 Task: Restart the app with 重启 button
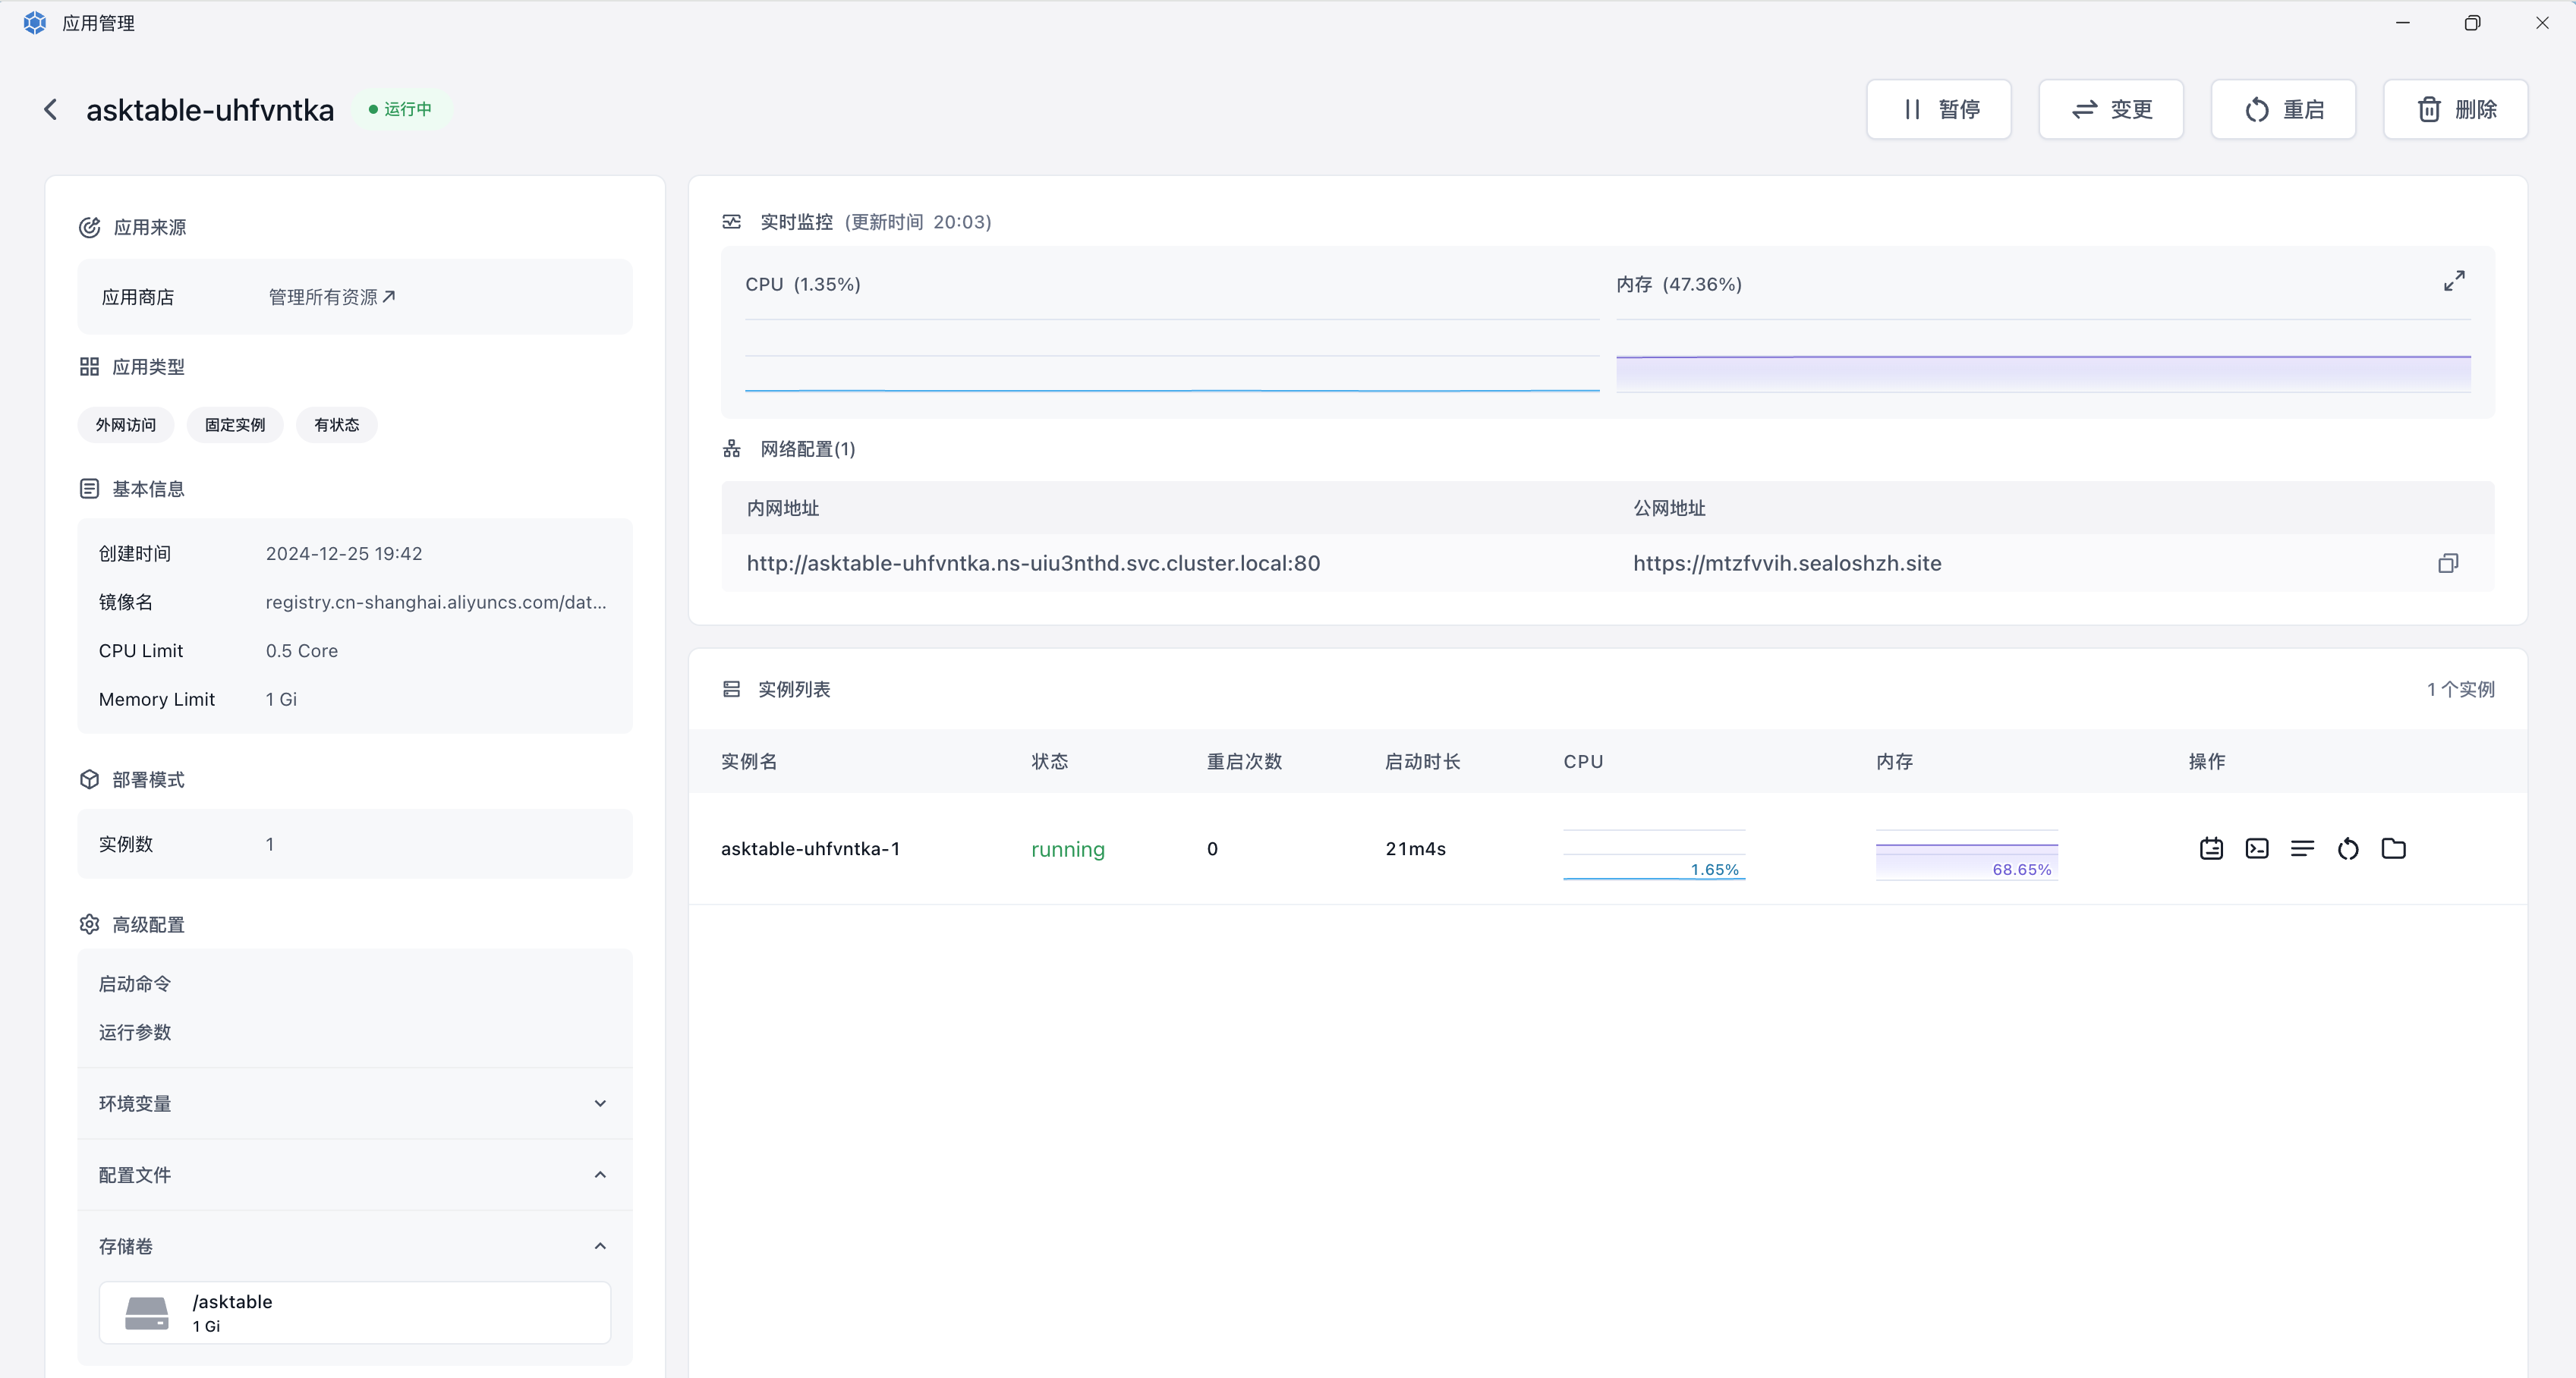click(2283, 110)
